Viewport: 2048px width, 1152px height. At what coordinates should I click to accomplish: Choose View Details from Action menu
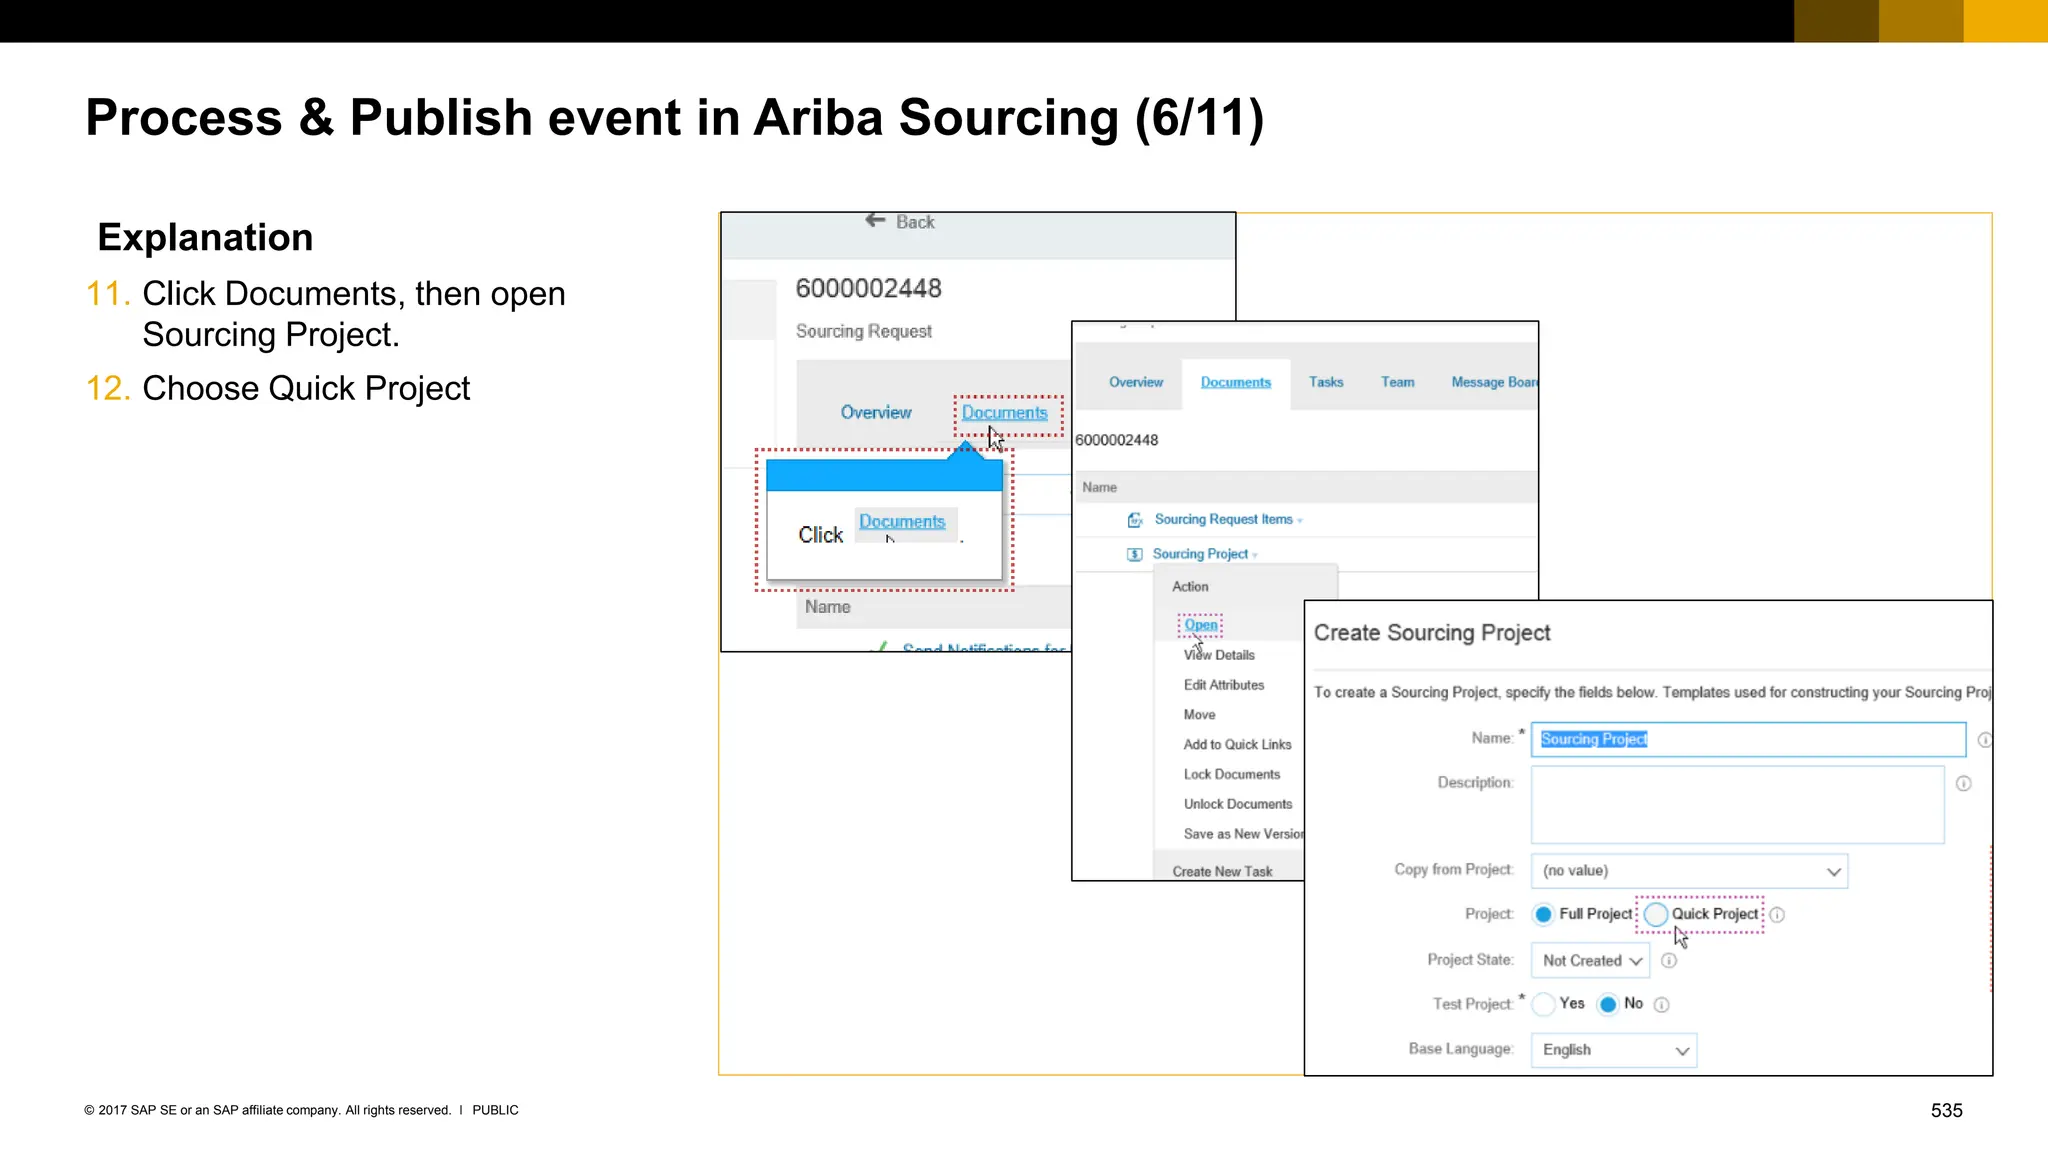1219,655
